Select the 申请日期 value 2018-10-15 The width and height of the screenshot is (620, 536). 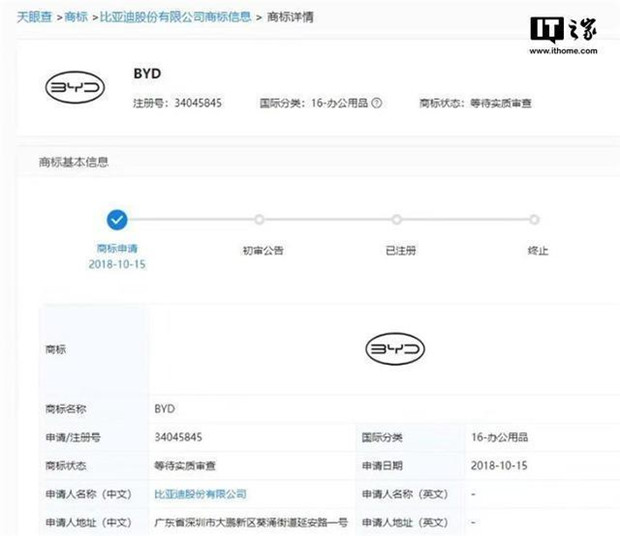pyautogui.click(x=499, y=466)
